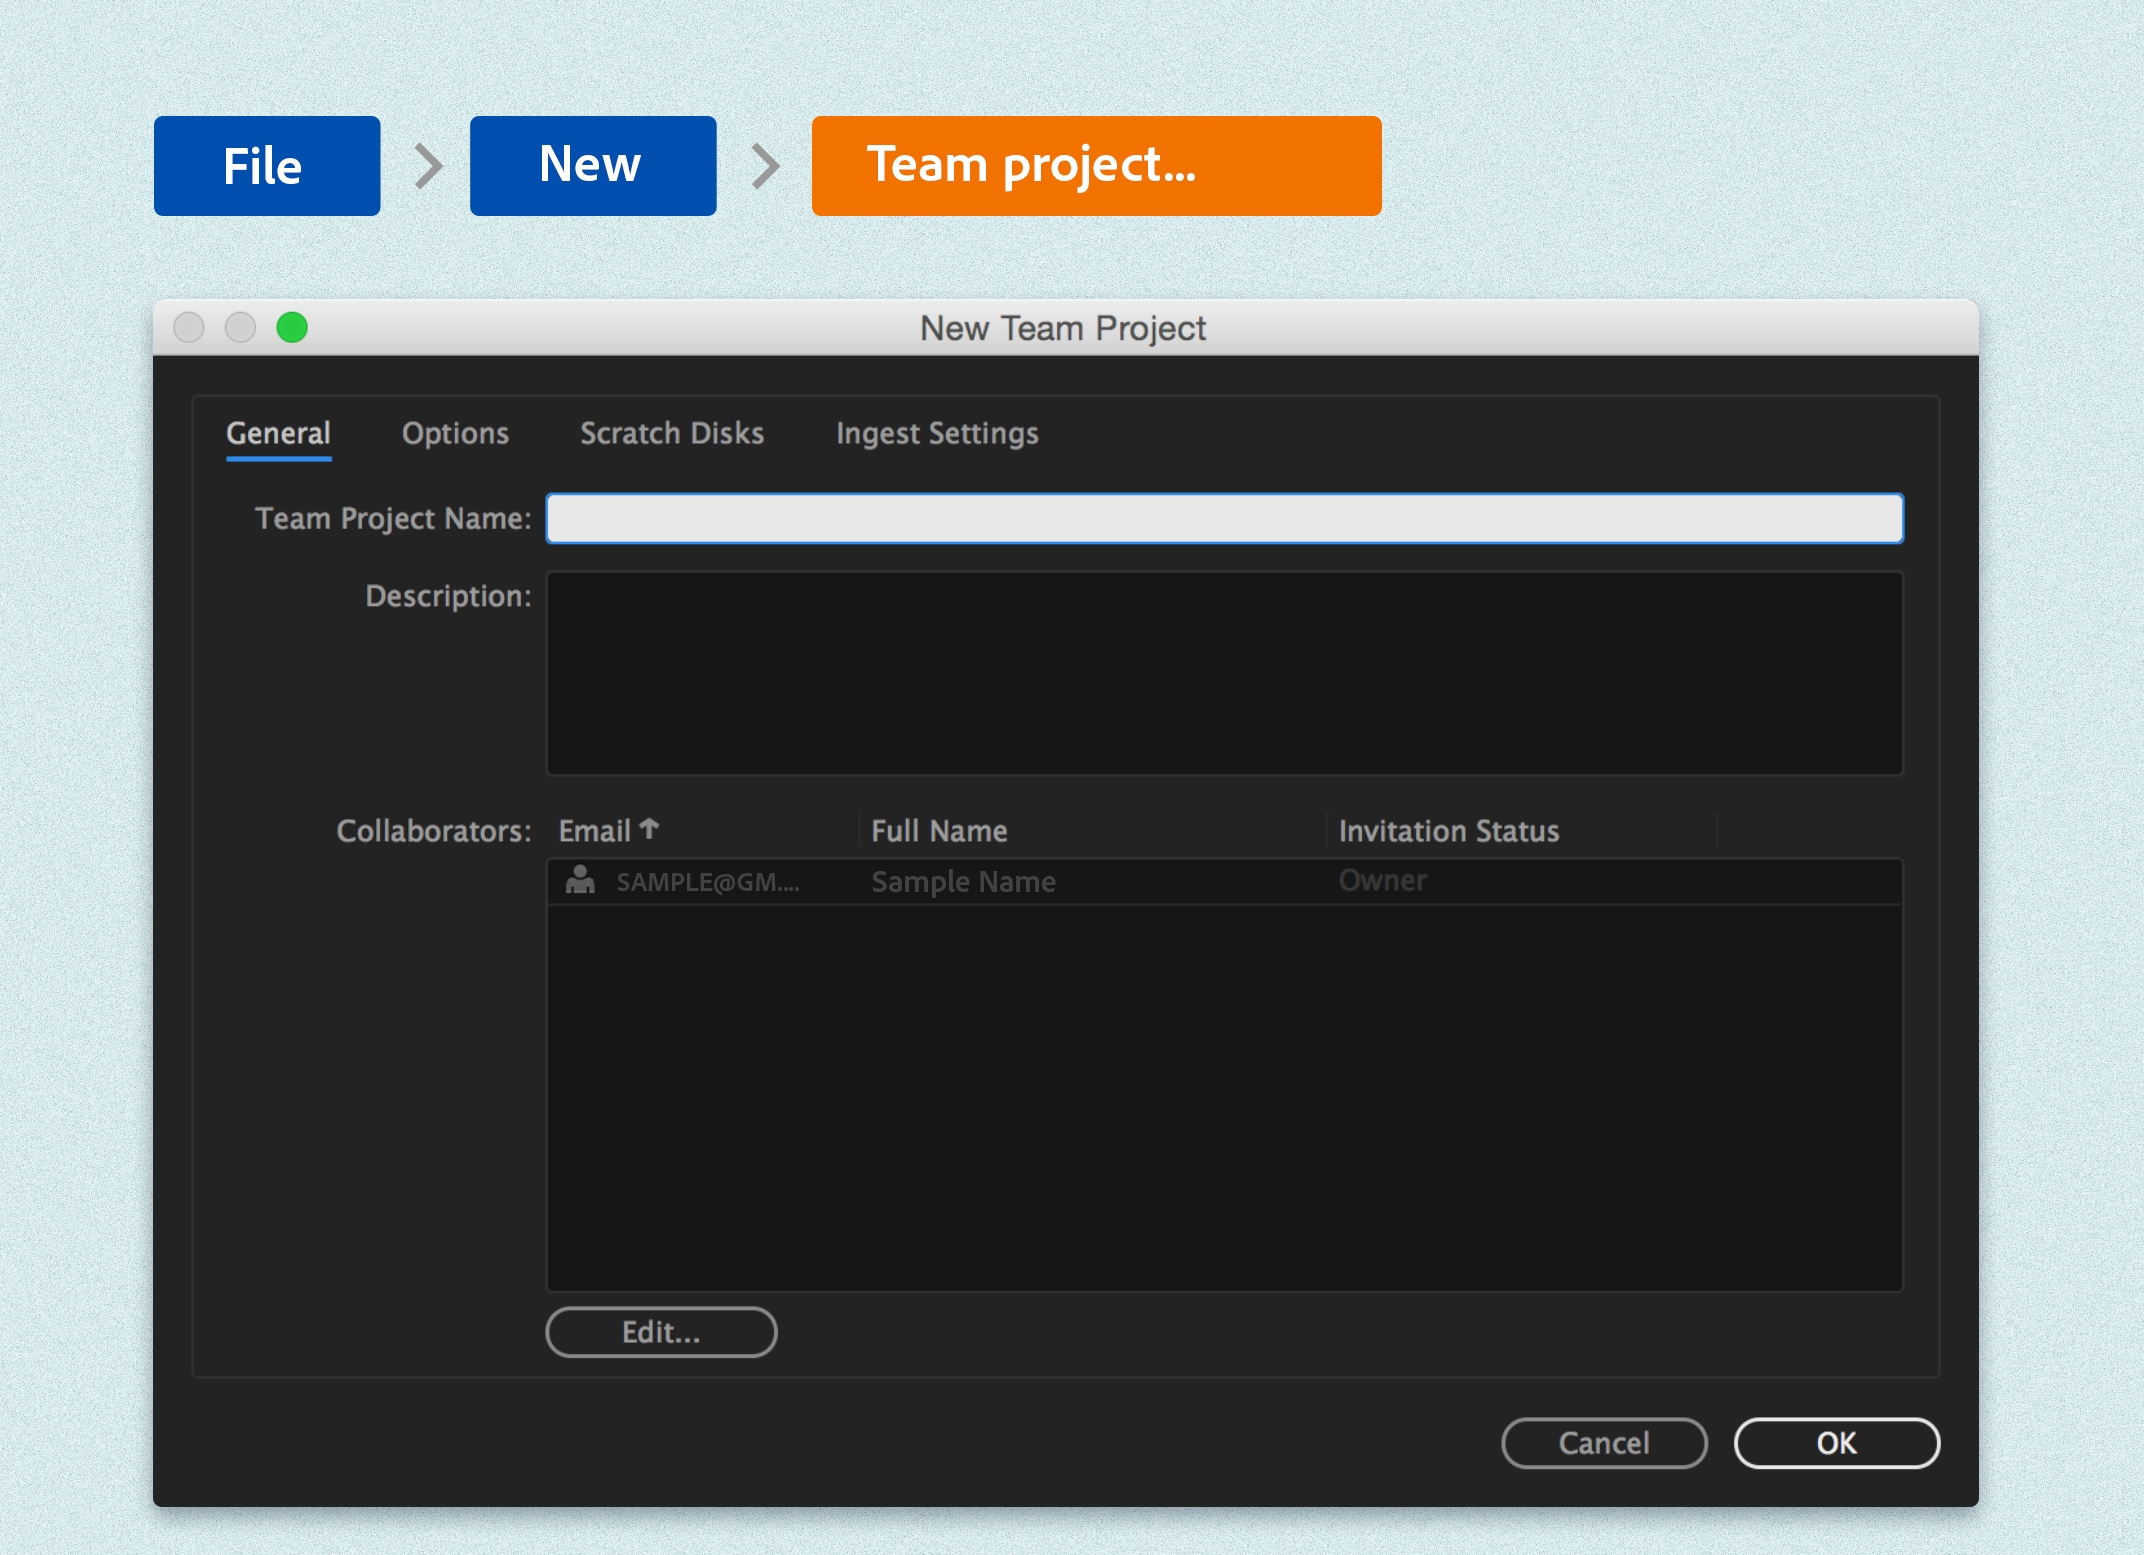Sort by the Invitation Status column

[1447, 829]
